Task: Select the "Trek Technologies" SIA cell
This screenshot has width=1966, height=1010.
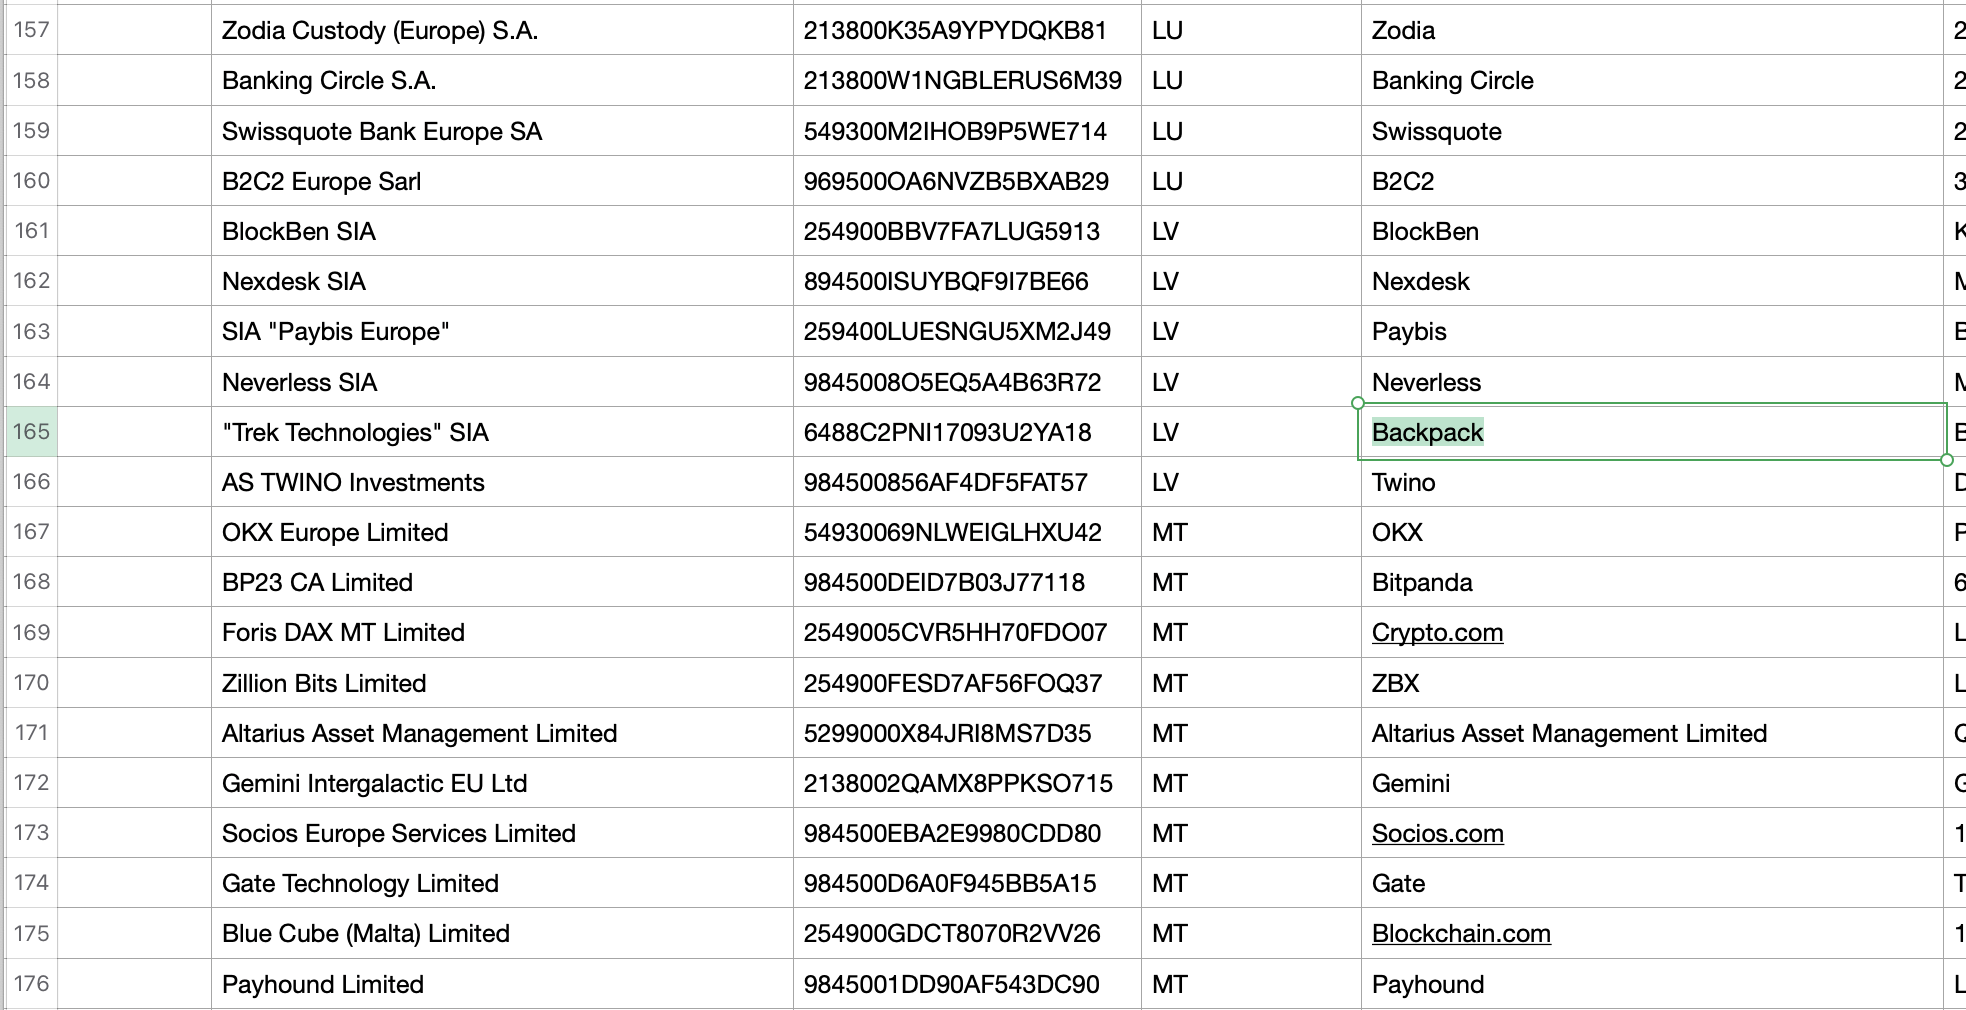Action: [502, 432]
